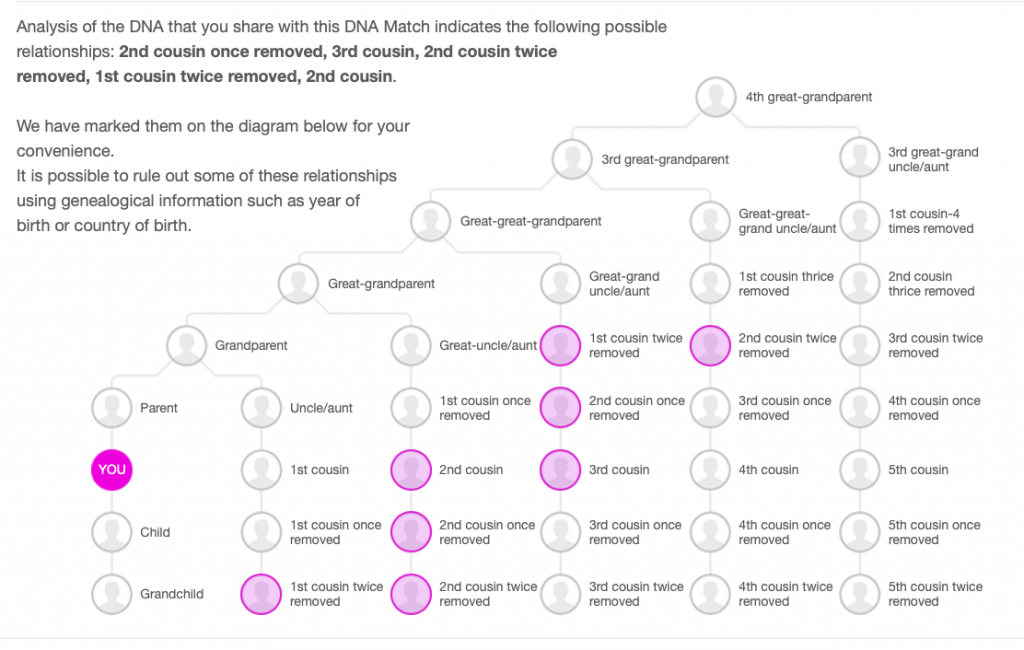Select the 5th cousin avatar icon
Screen dimensions: 1024x650
coord(860,470)
